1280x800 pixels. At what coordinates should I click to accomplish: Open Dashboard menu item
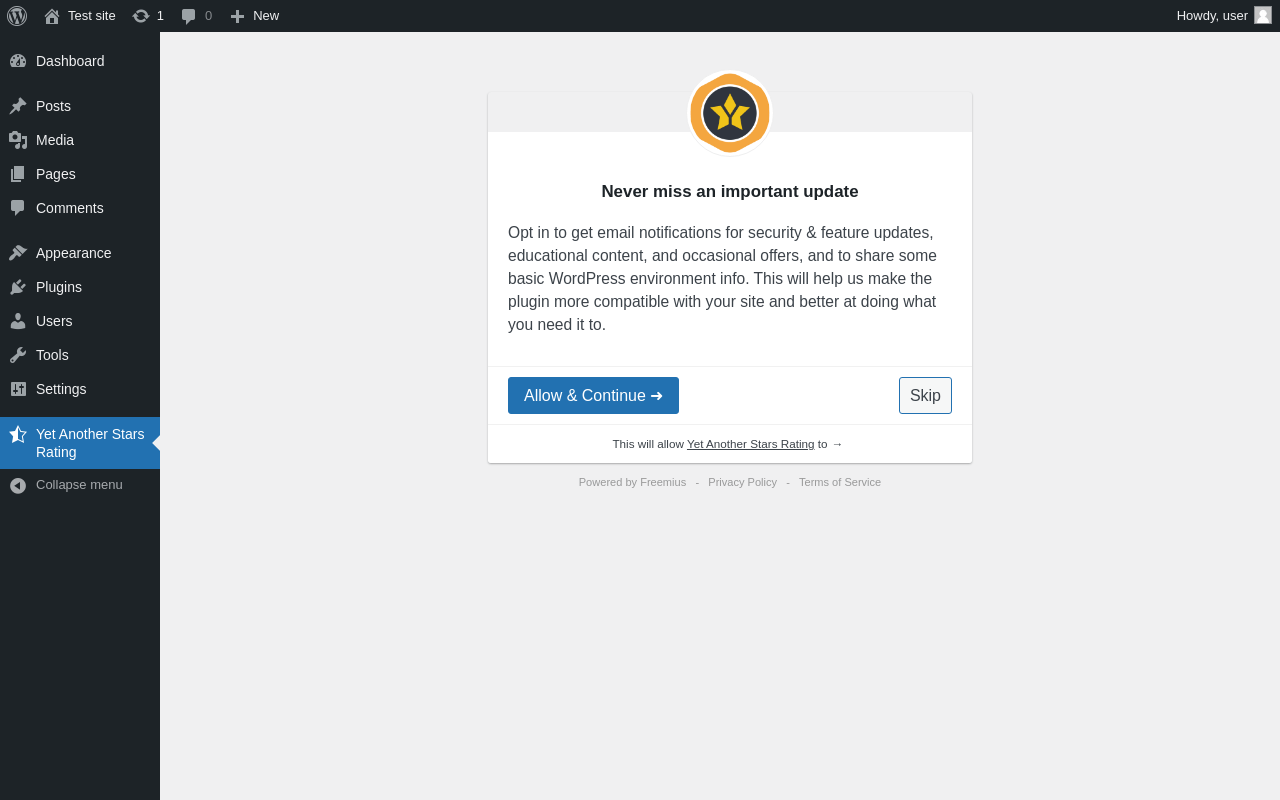[x=80, y=61]
